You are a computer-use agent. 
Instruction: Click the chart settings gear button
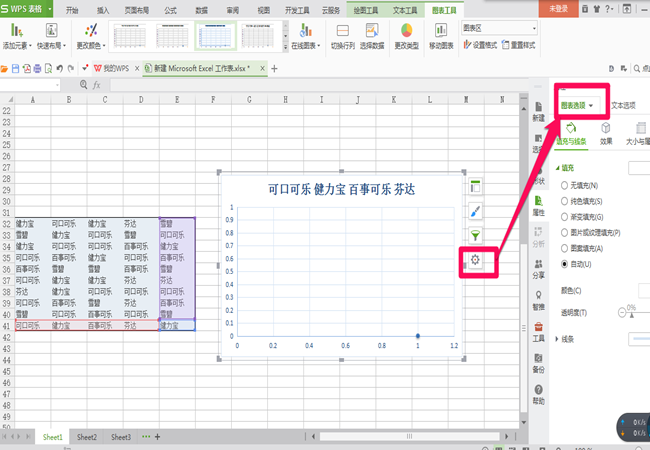[x=475, y=260]
